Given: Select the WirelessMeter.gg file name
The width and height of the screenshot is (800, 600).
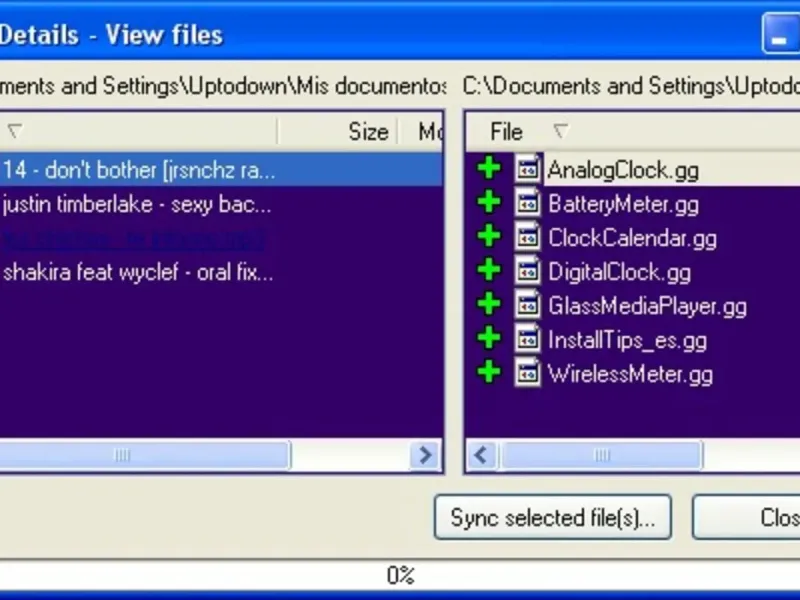Looking at the screenshot, I should [x=630, y=374].
